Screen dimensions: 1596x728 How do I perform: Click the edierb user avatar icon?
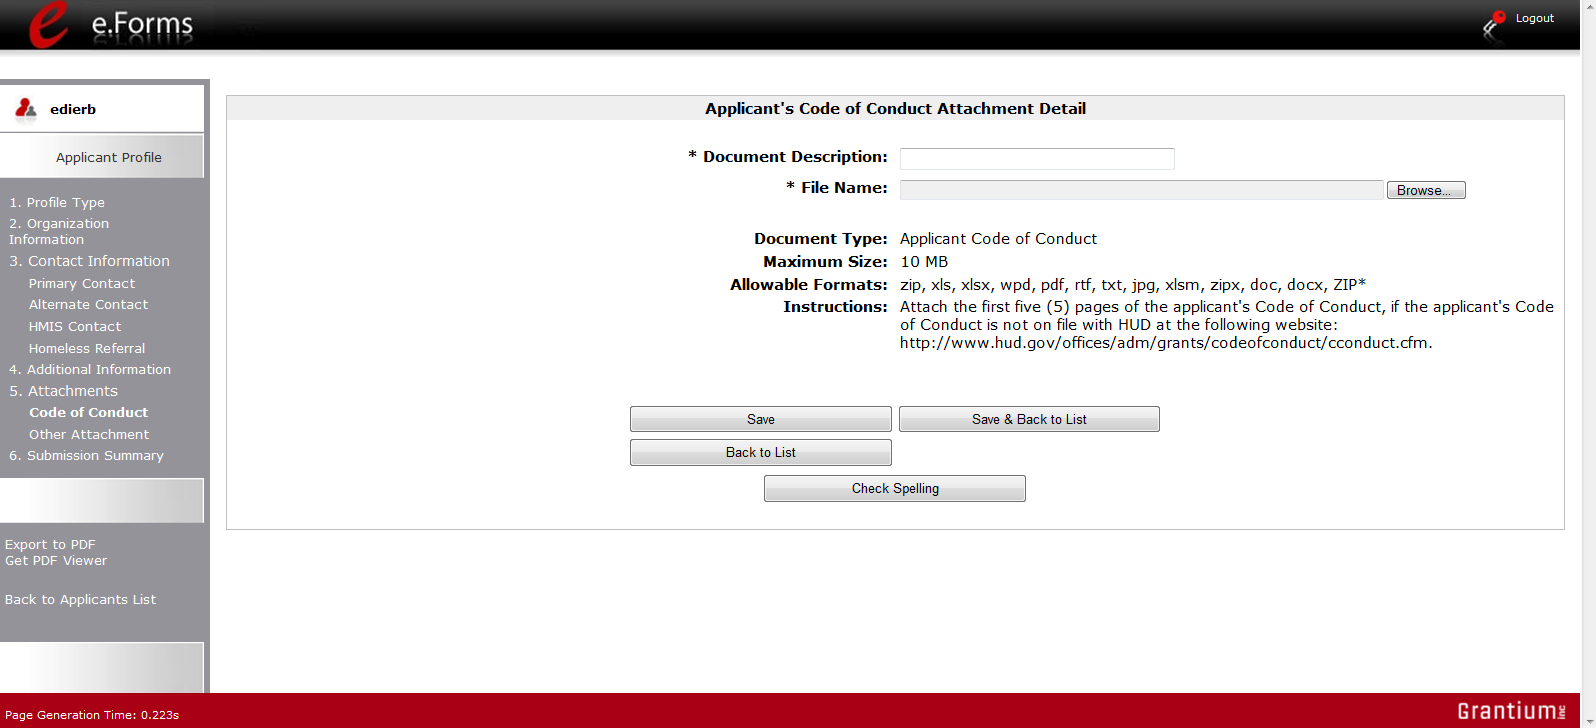pos(26,109)
